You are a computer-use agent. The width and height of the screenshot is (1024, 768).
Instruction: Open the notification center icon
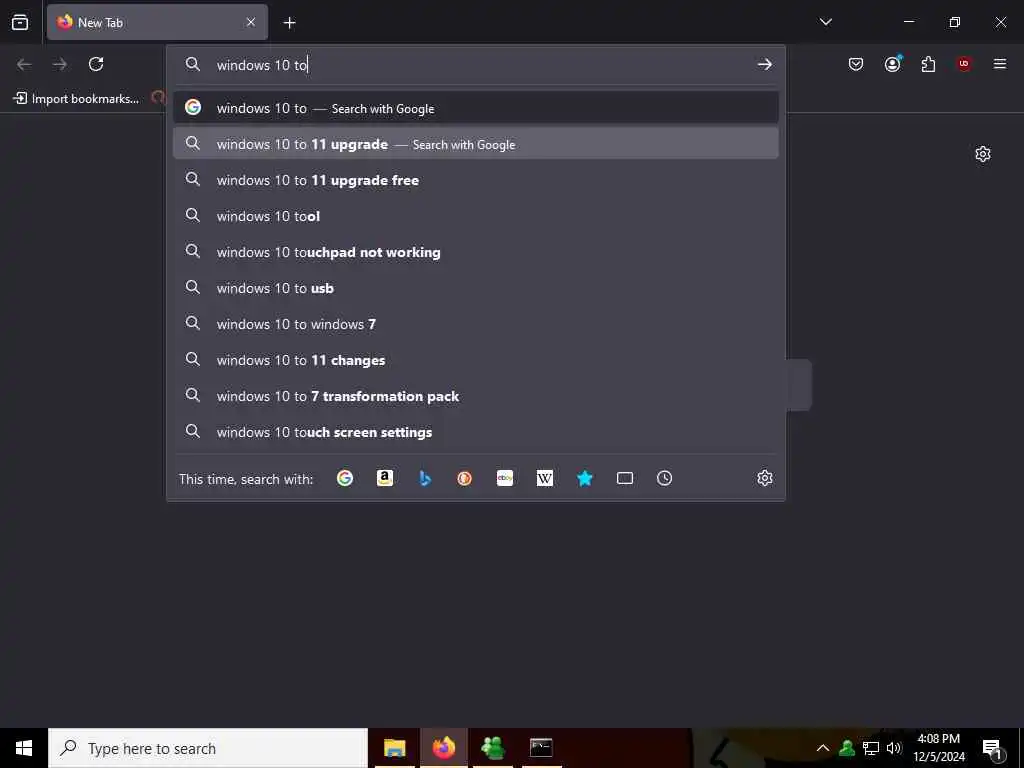click(992, 749)
